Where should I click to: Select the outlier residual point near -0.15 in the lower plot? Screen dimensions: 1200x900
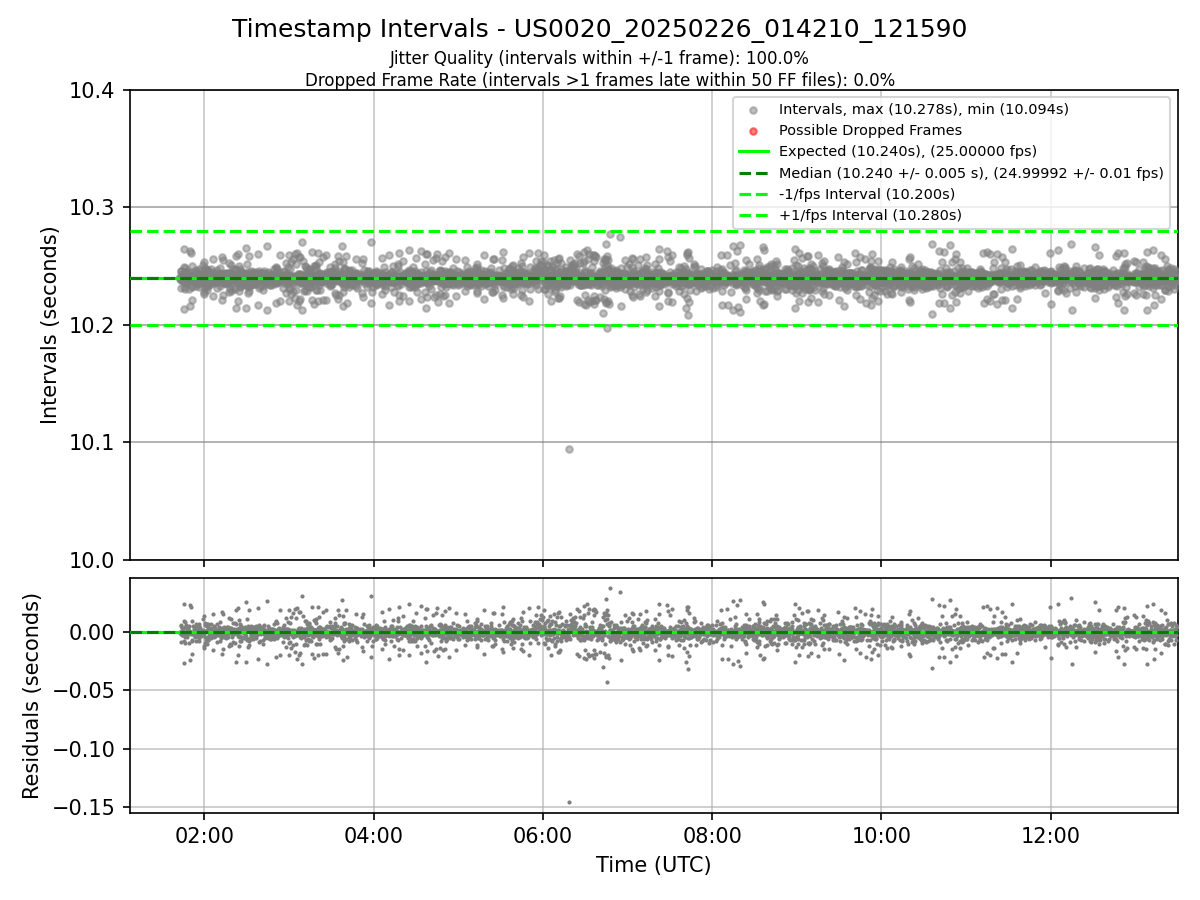click(570, 802)
